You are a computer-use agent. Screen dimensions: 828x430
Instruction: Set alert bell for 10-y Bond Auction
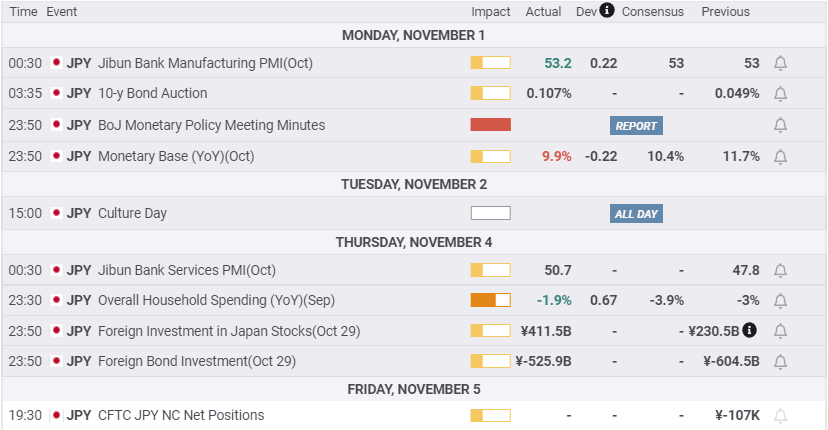coord(781,93)
